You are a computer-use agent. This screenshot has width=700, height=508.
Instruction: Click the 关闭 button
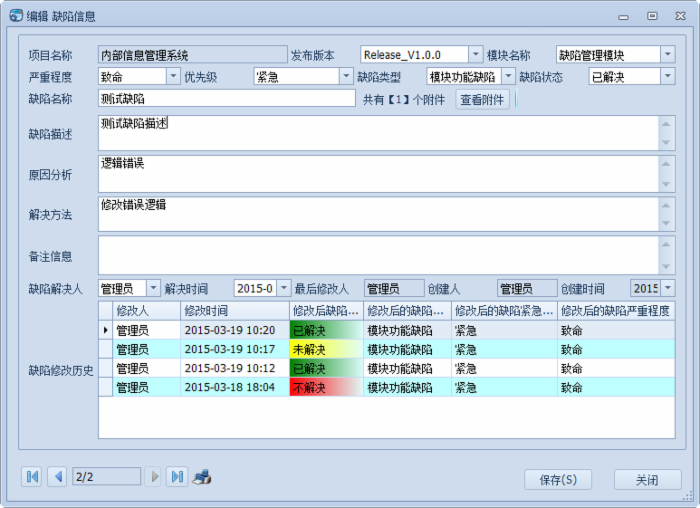tap(647, 480)
